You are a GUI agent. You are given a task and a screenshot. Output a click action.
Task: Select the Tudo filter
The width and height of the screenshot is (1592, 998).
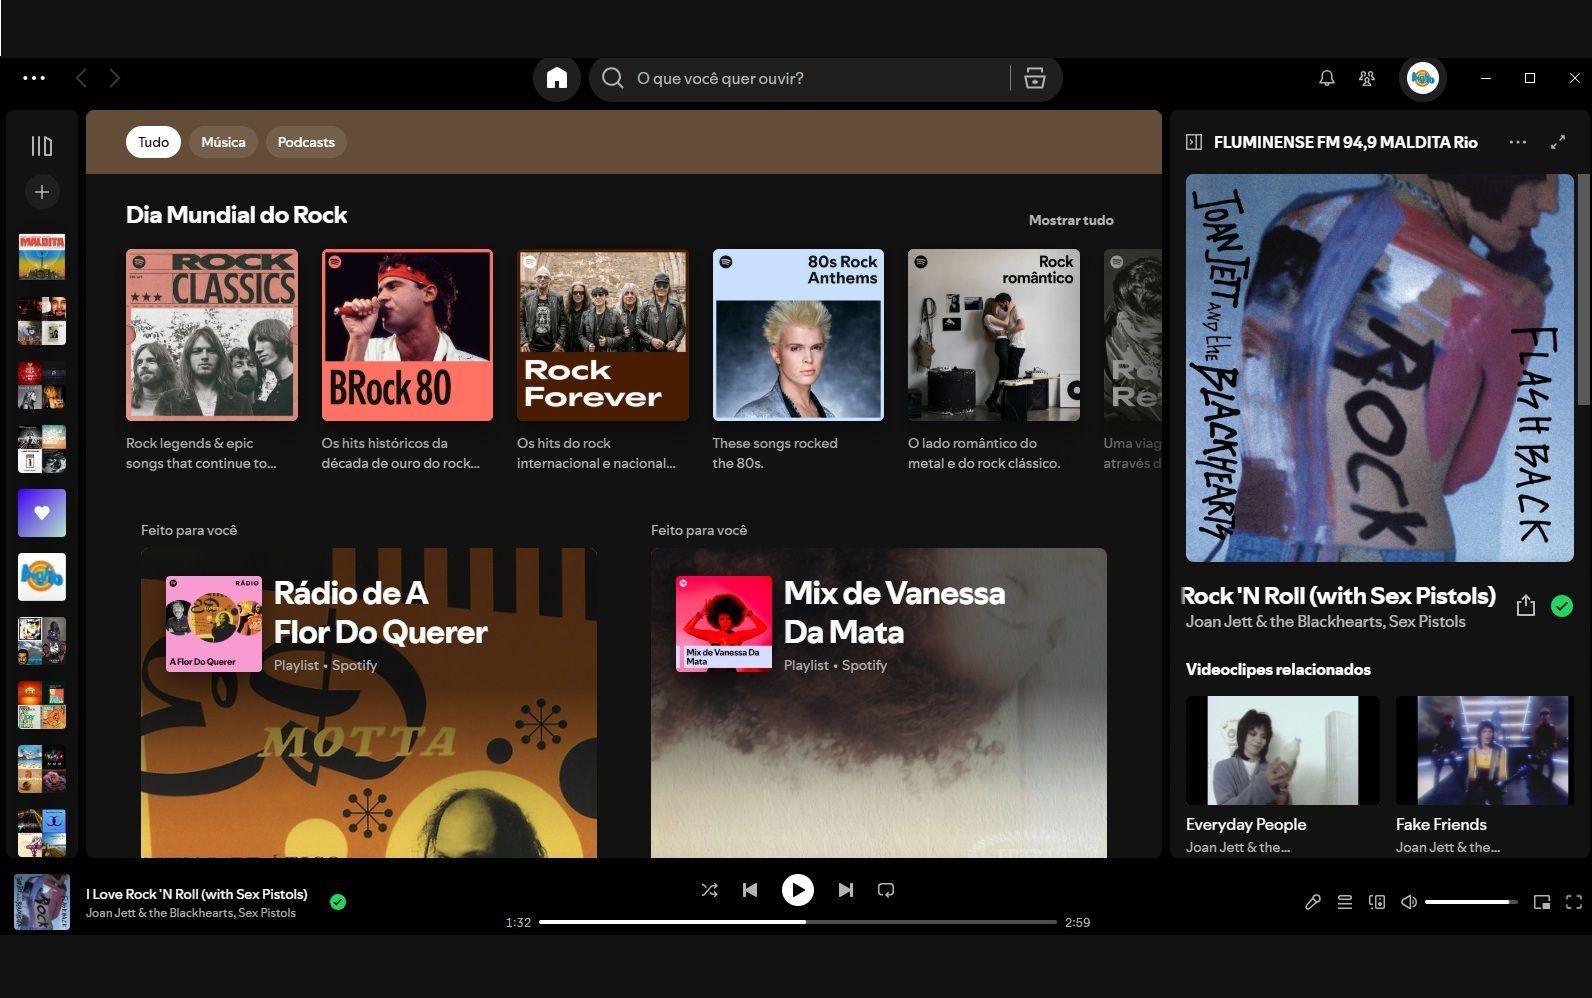coord(153,142)
